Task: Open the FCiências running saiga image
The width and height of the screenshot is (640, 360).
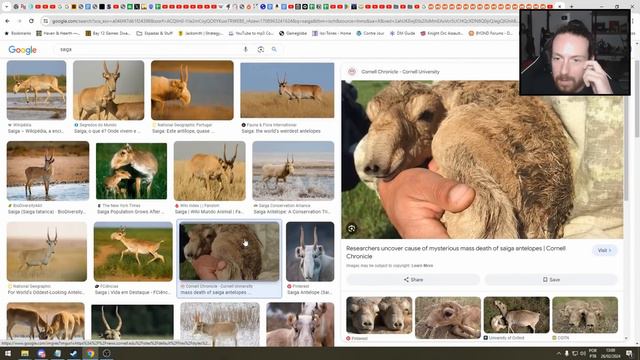Action: tap(133, 251)
